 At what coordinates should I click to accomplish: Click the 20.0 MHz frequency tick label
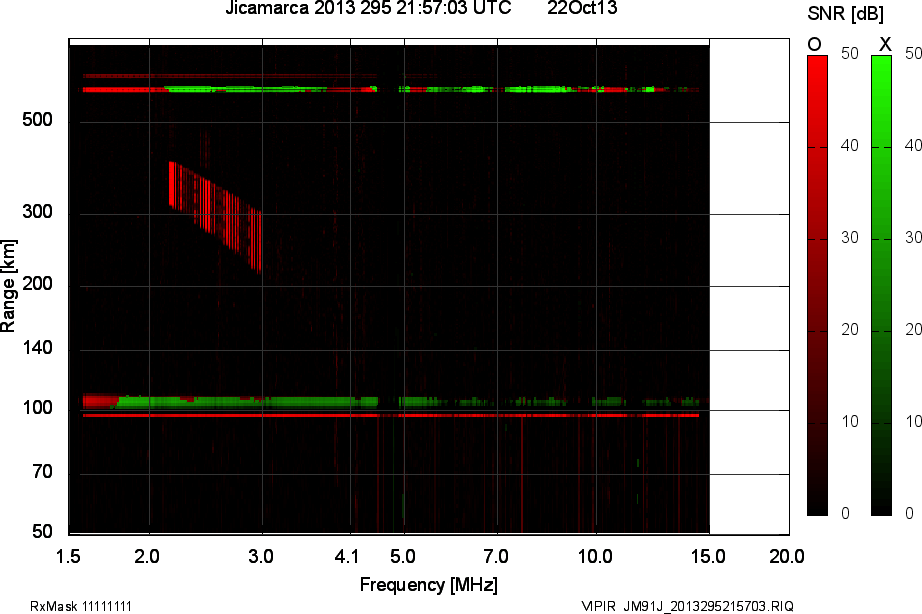click(x=787, y=556)
